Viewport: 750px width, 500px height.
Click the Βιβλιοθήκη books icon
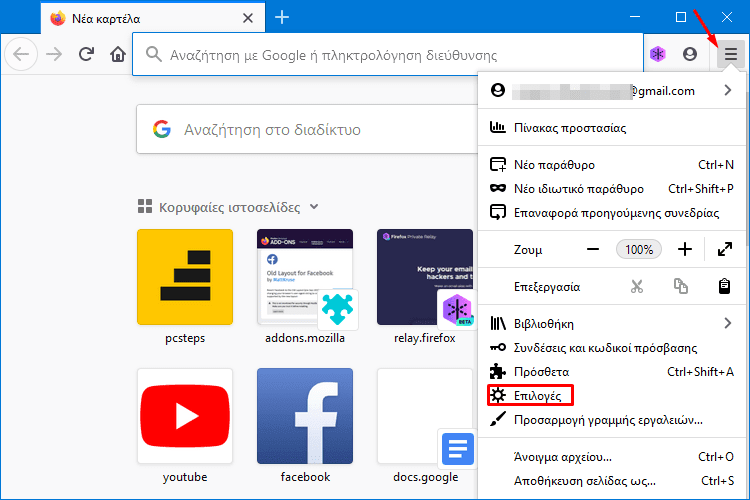pyautogui.click(x=497, y=323)
